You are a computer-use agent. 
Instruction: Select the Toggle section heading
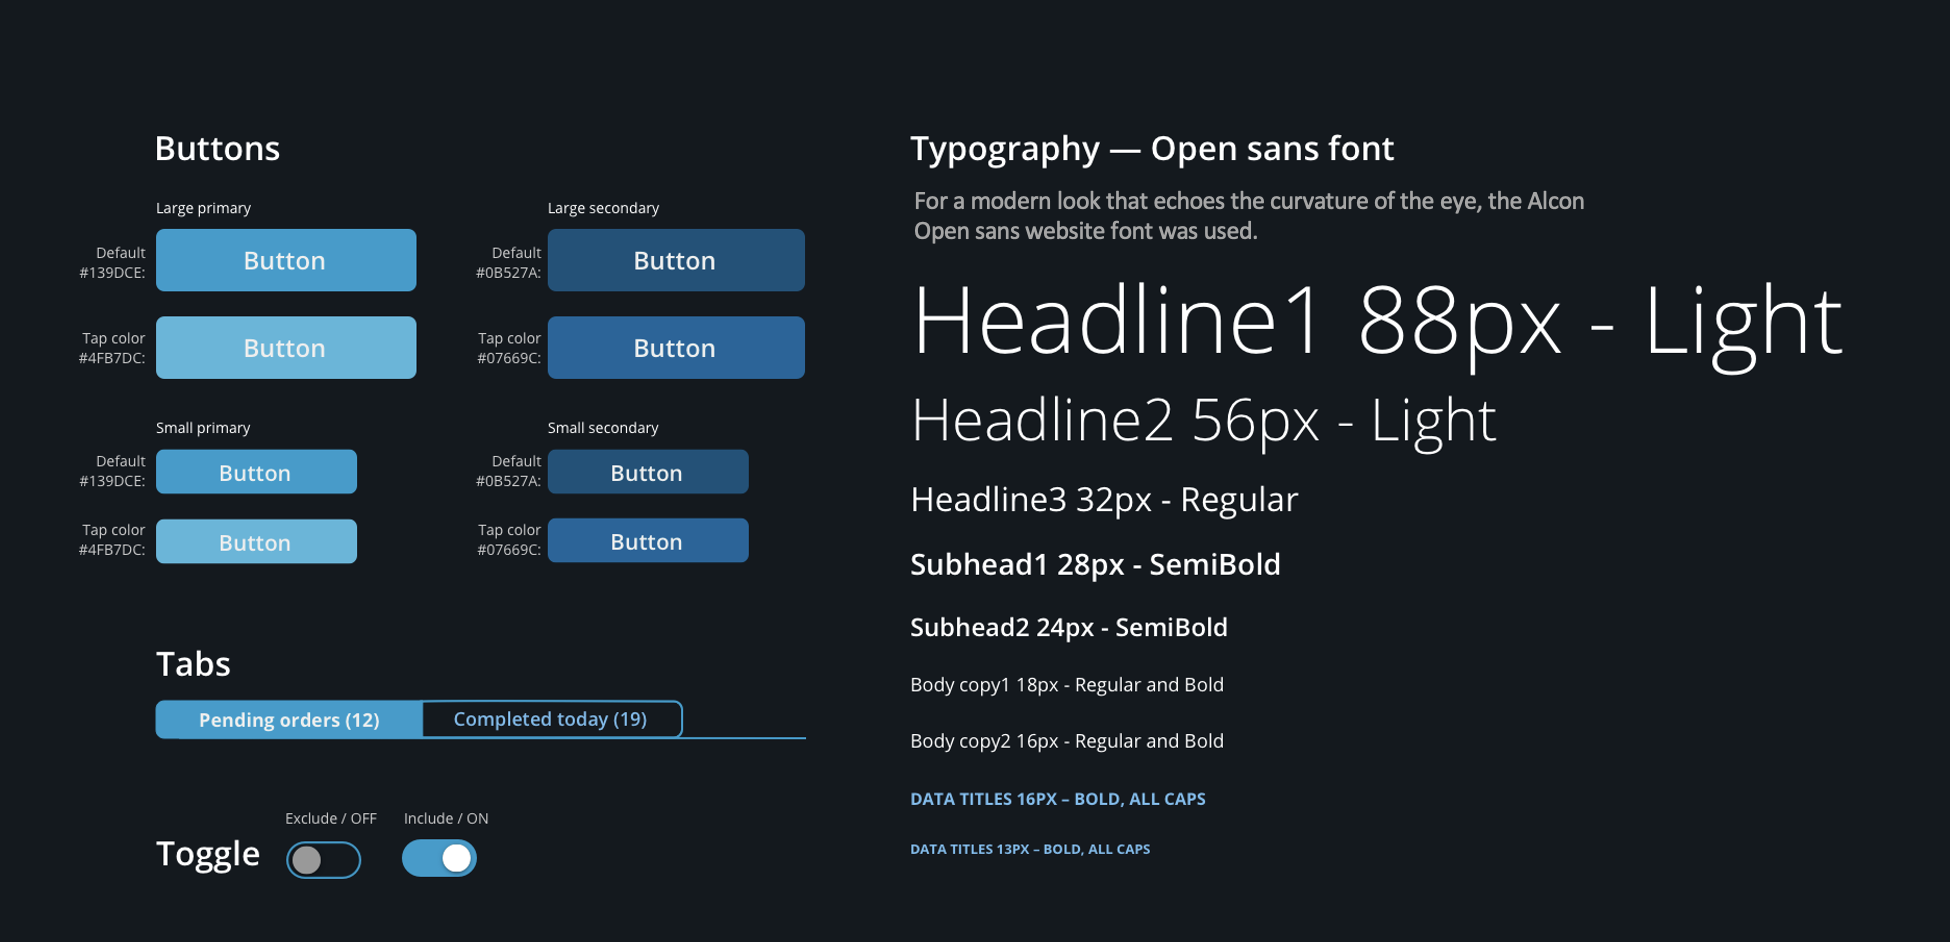[x=208, y=853]
